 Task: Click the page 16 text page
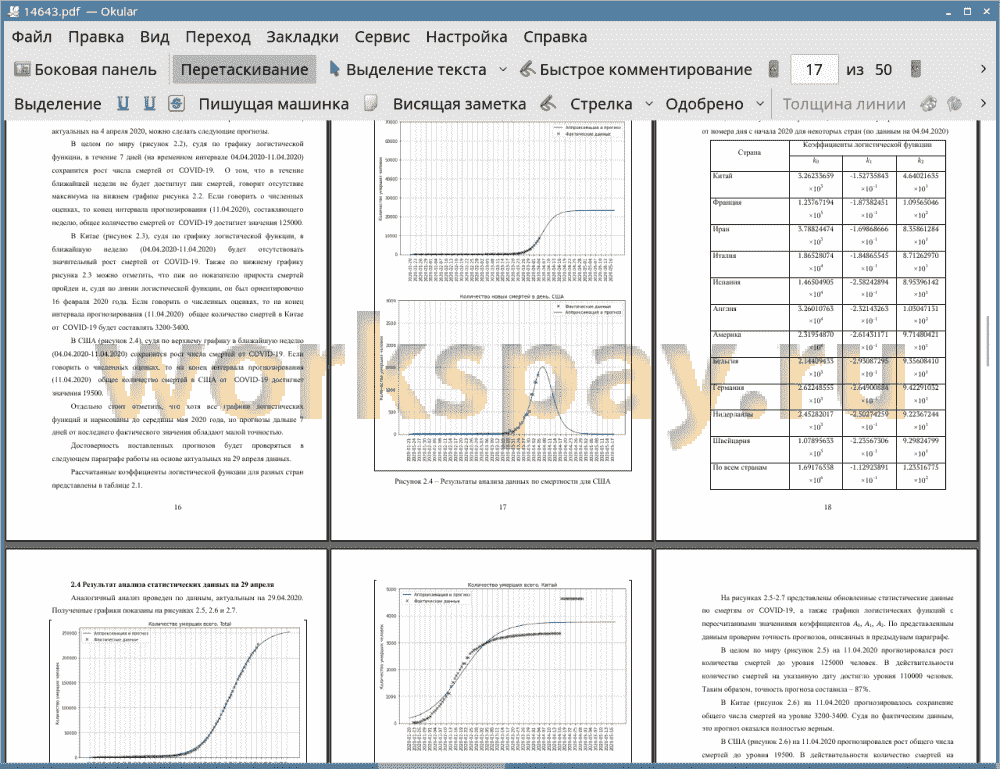167,330
